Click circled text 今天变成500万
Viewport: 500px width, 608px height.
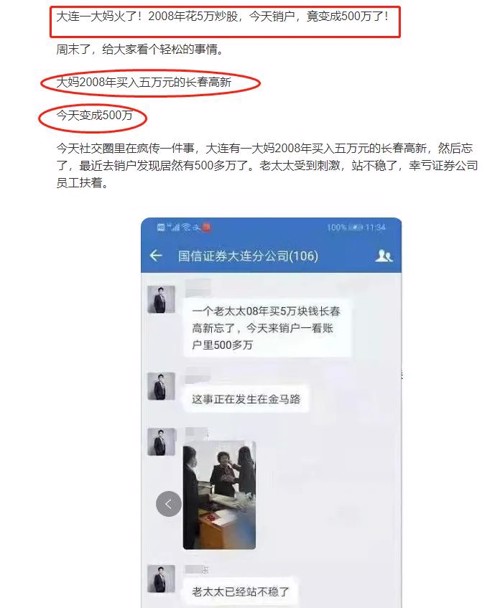94,115
